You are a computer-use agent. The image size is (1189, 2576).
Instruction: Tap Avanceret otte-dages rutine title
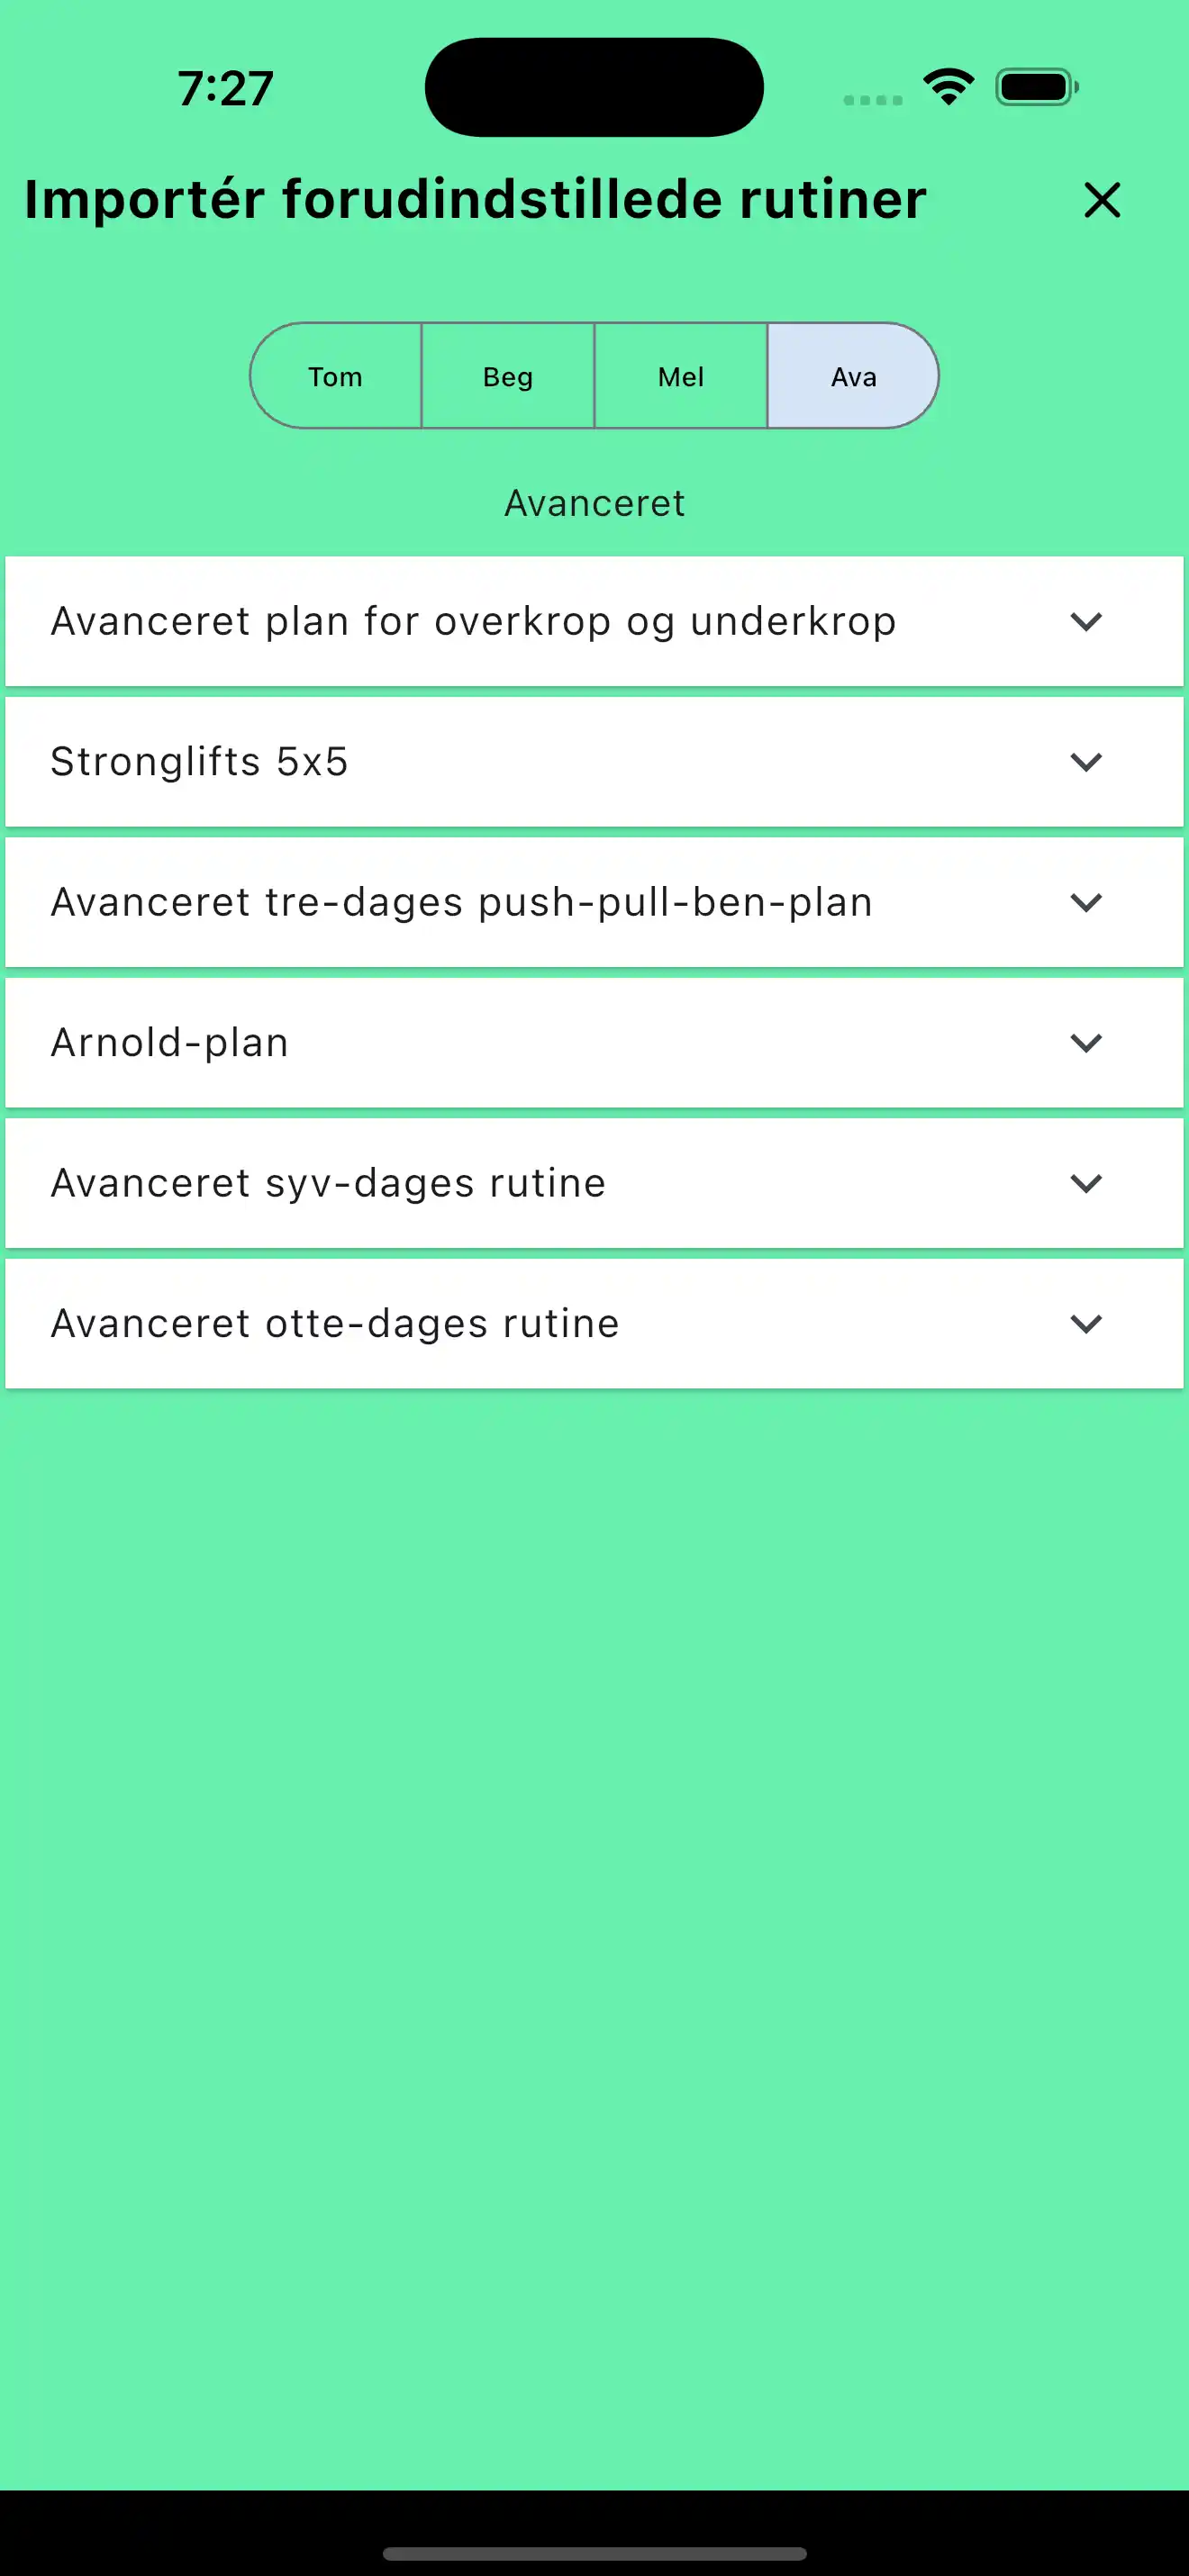coord(335,1324)
